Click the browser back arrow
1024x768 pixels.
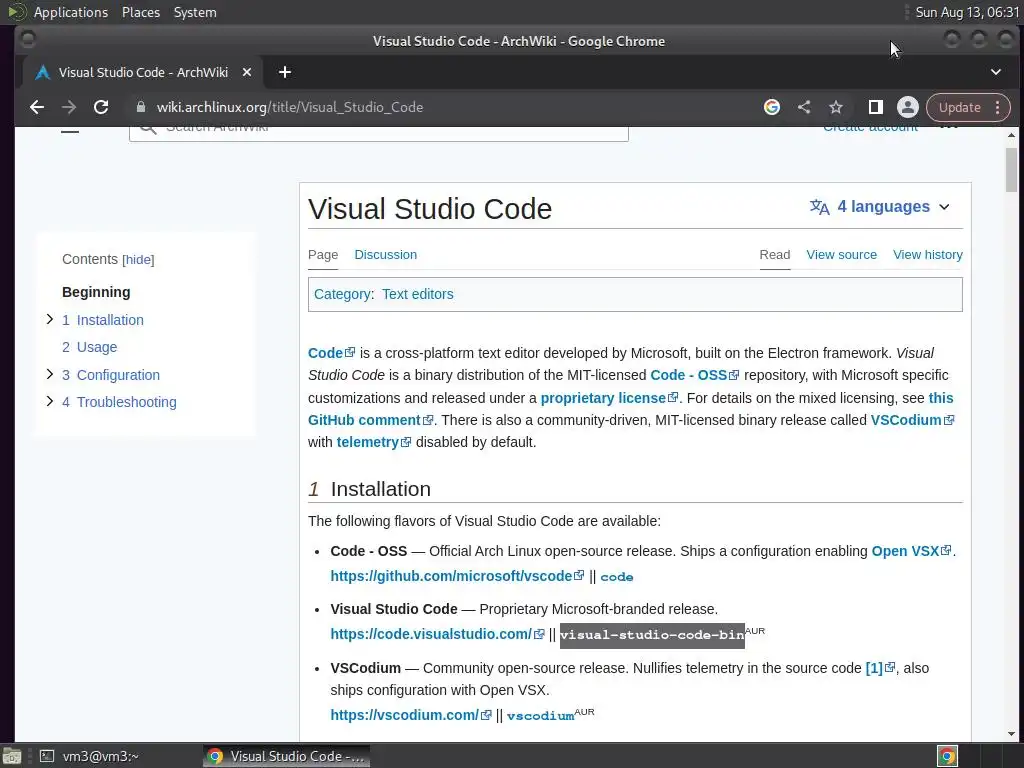pos(37,107)
